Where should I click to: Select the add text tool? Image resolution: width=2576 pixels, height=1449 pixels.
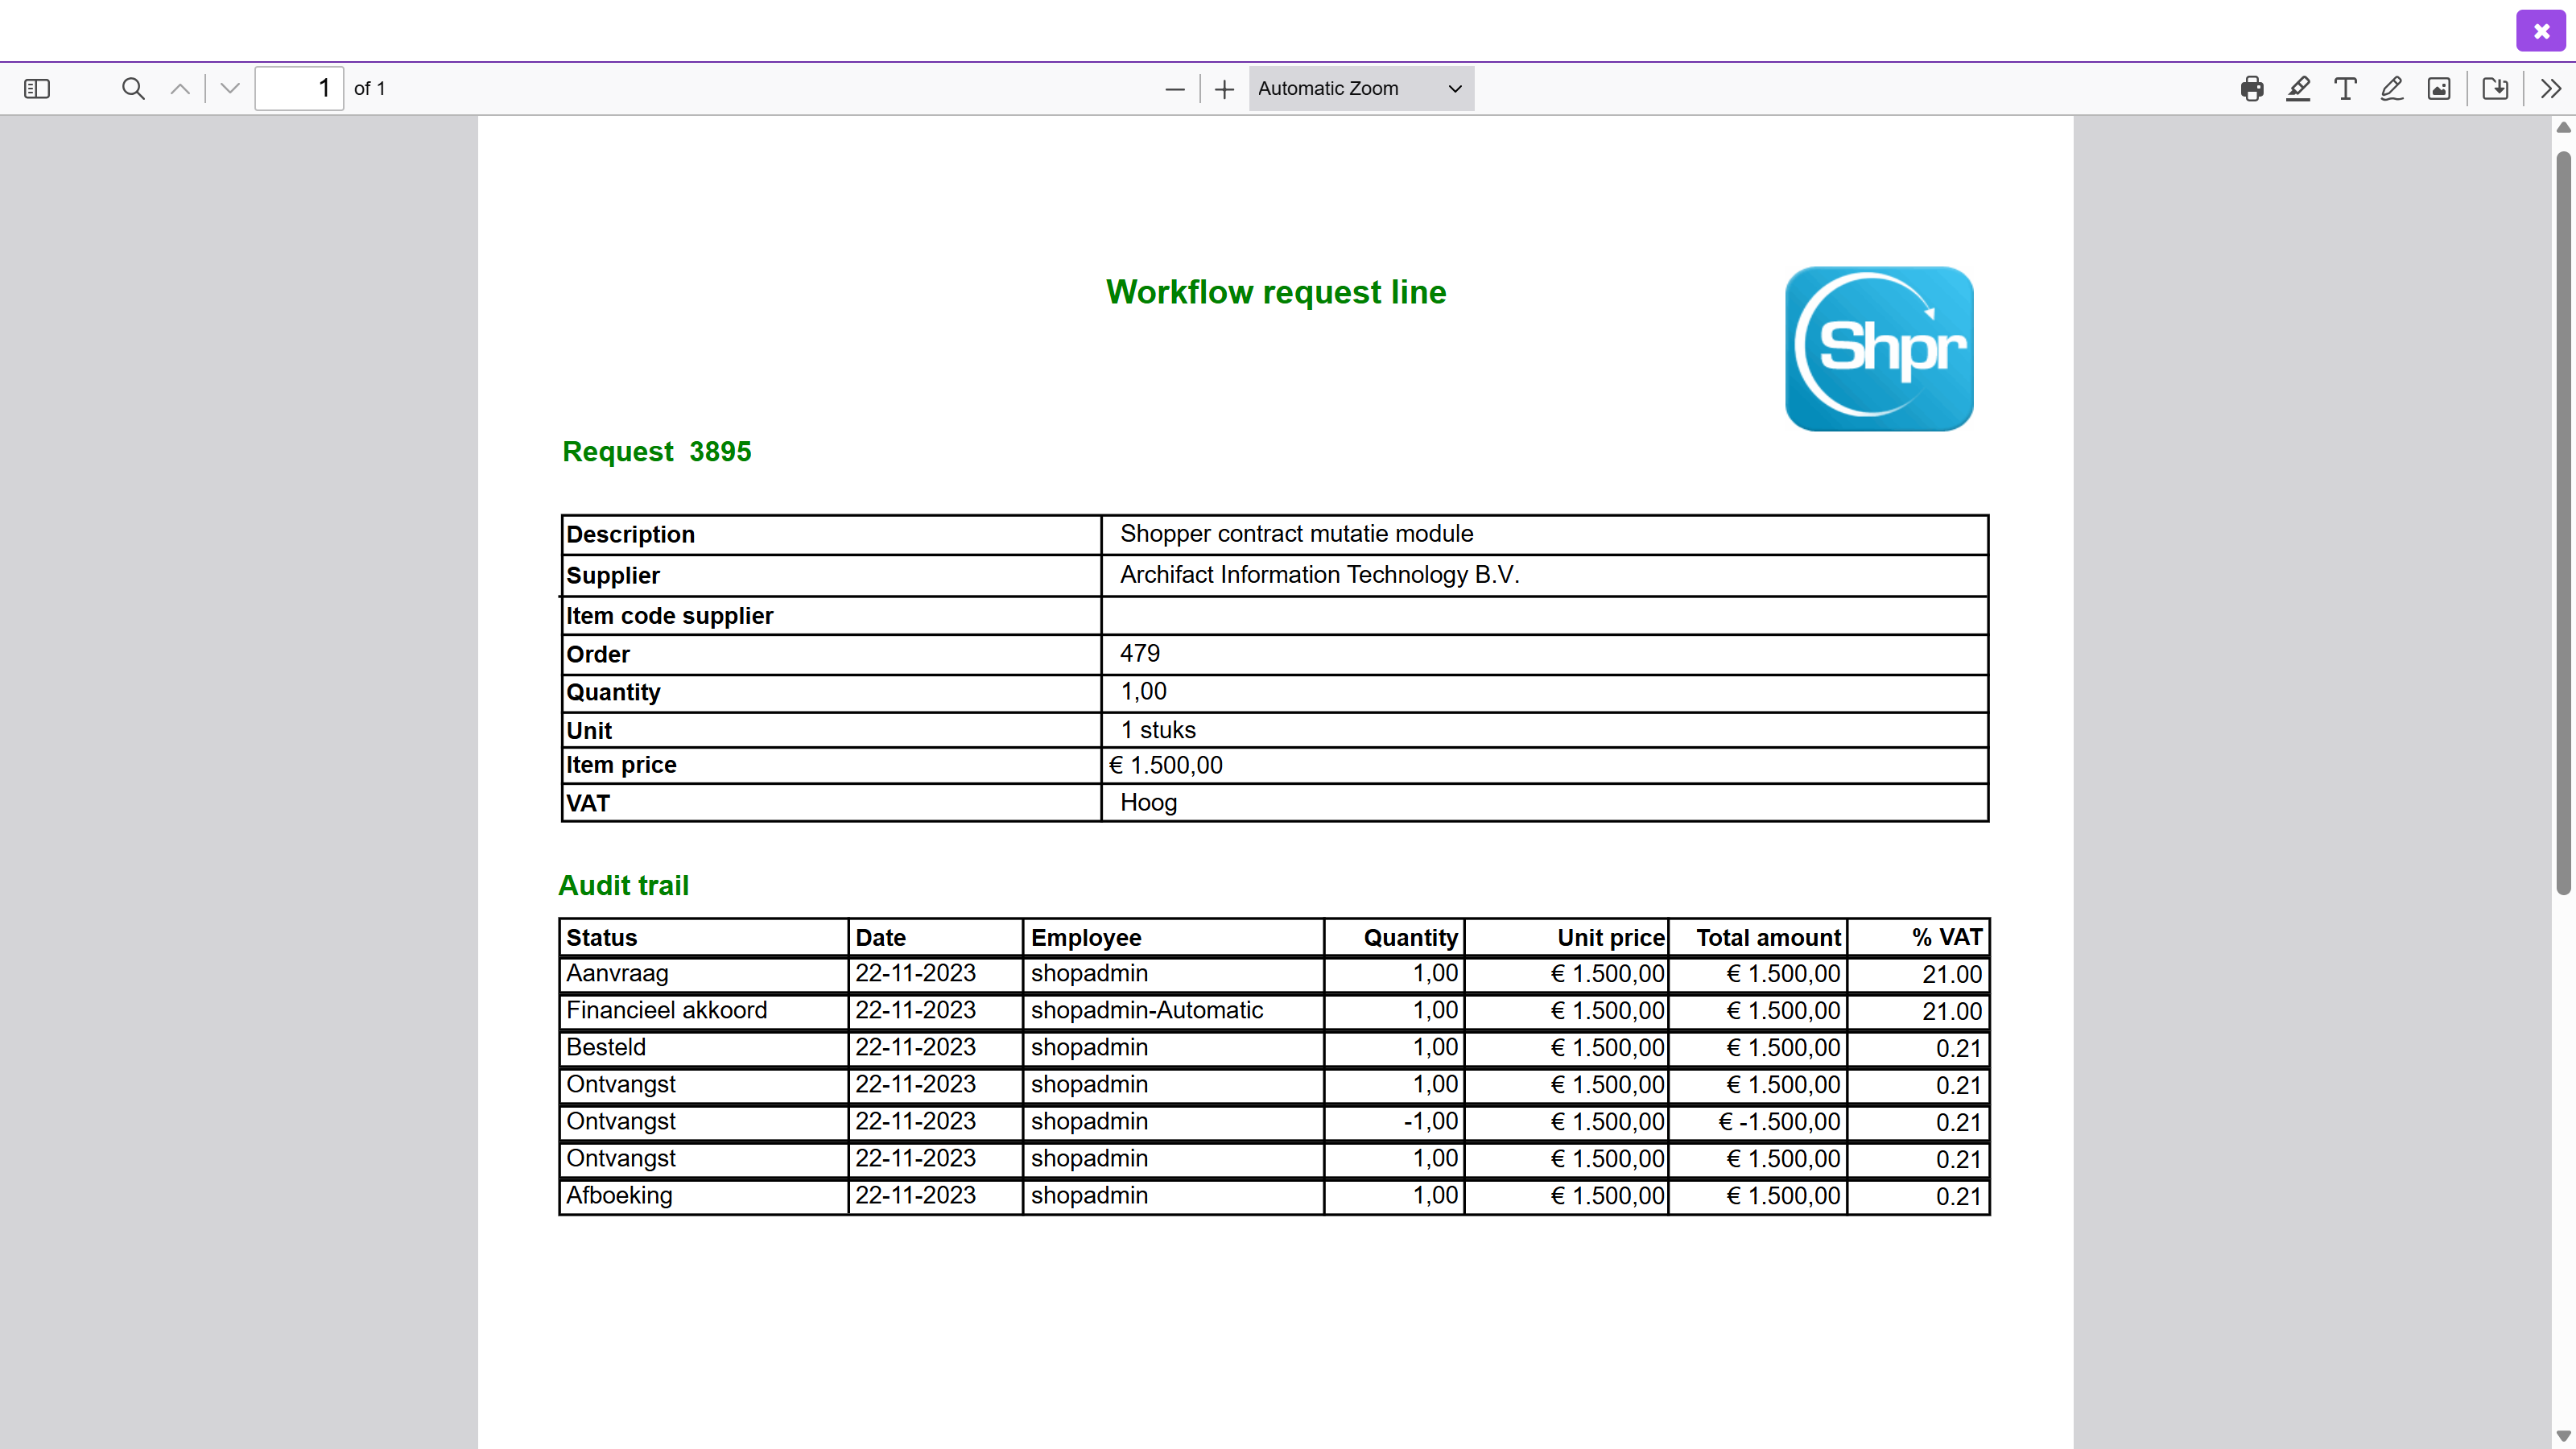2345,89
